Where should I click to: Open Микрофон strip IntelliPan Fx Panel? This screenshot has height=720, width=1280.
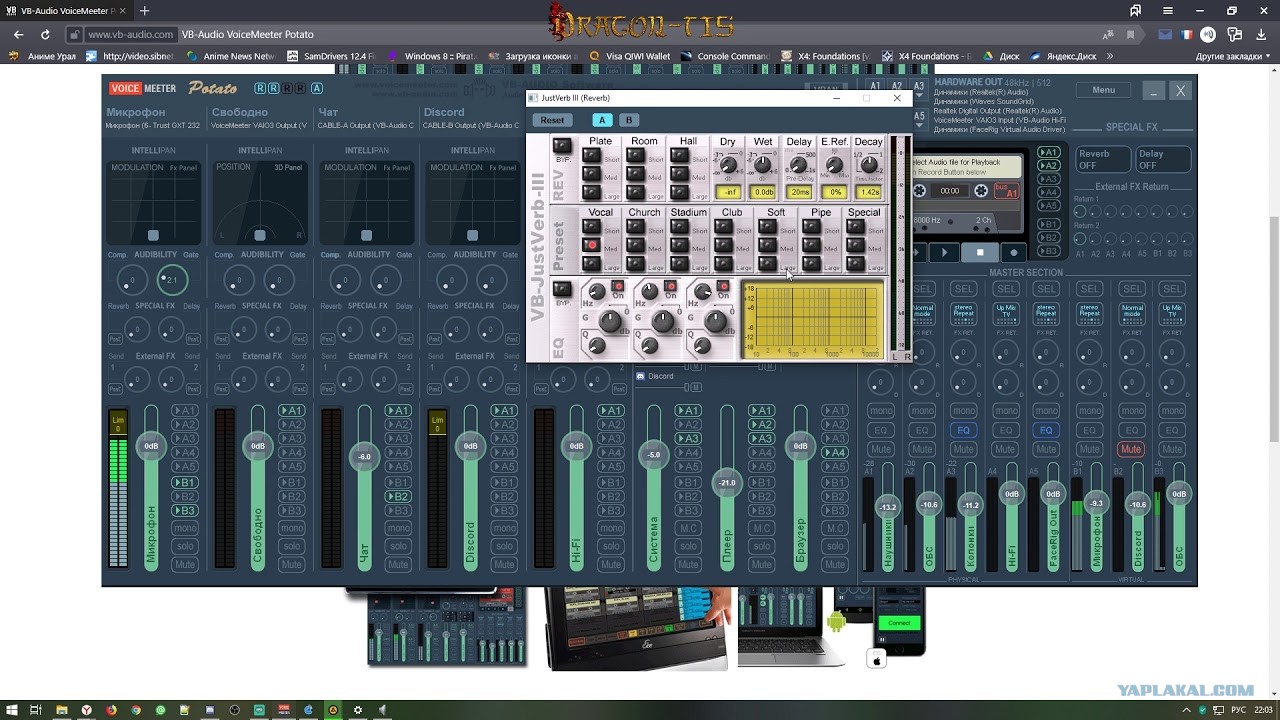coord(183,168)
